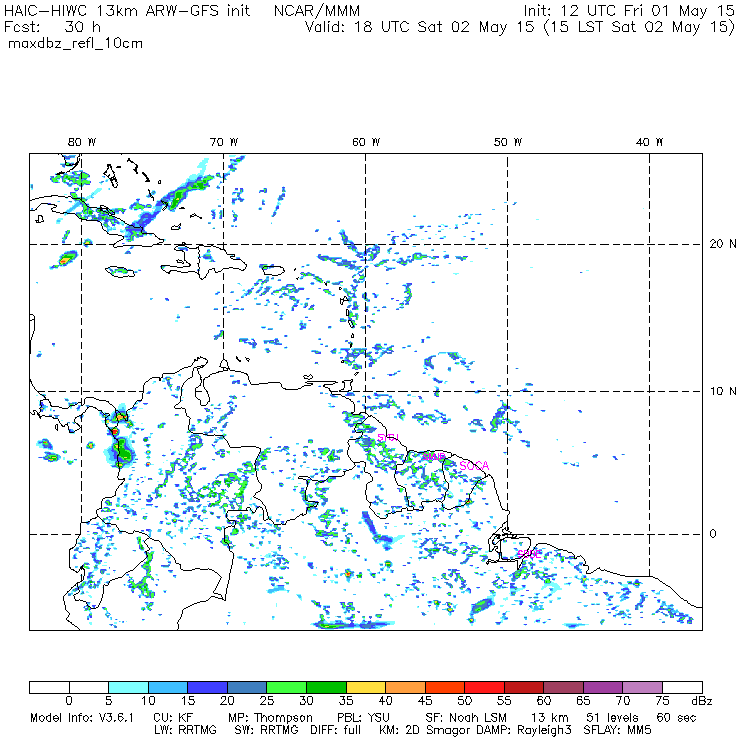Screen dimensions: 740x740
Task: Click the 'SFLAY: MM5' text
Action: click(x=617, y=730)
